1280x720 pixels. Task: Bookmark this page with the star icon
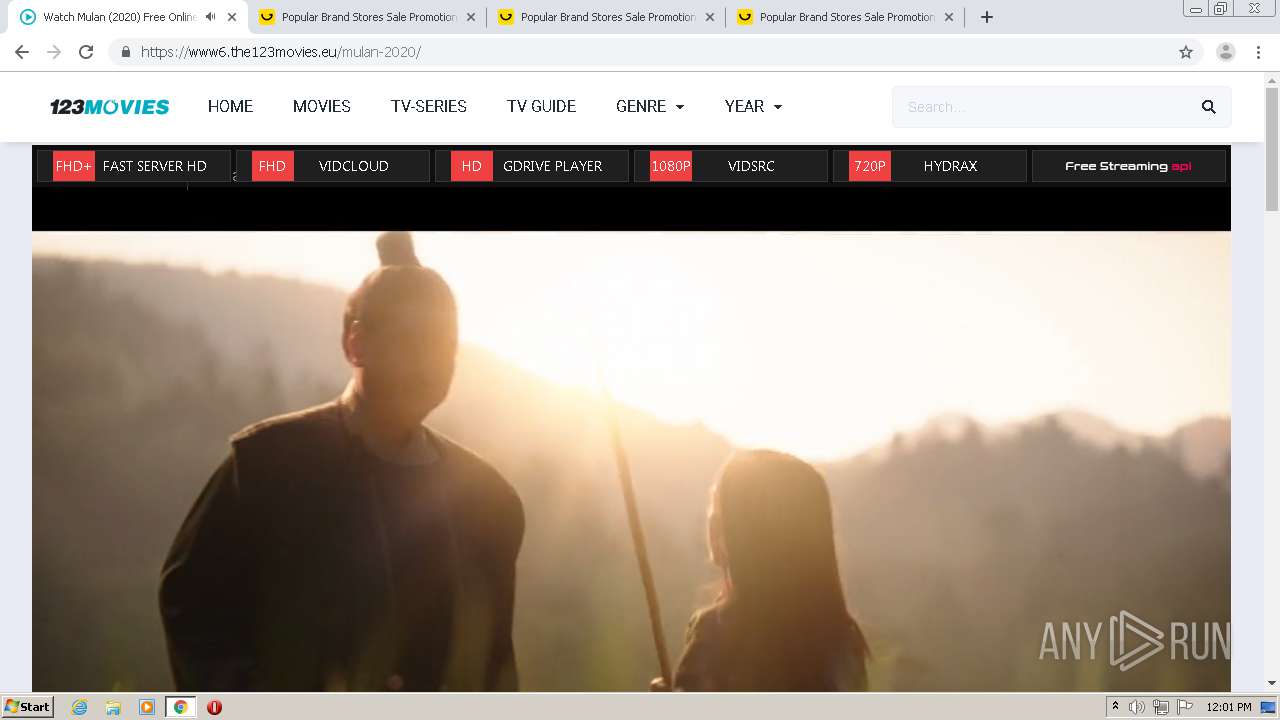1186,52
